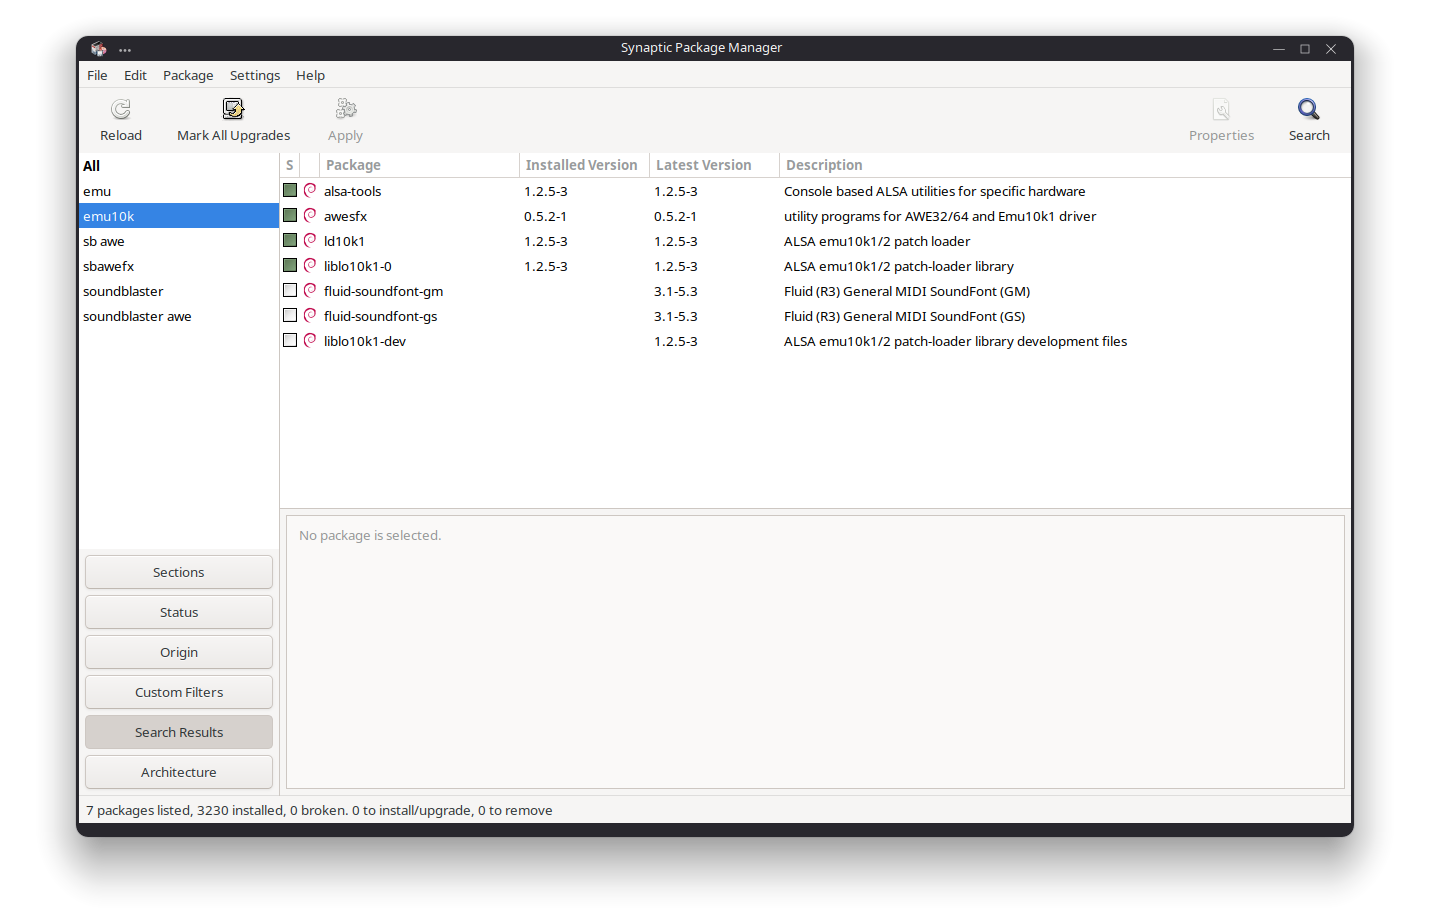
Task: Click the Debian swirl icon for fluid-soundfont-gm
Action: [x=310, y=290]
